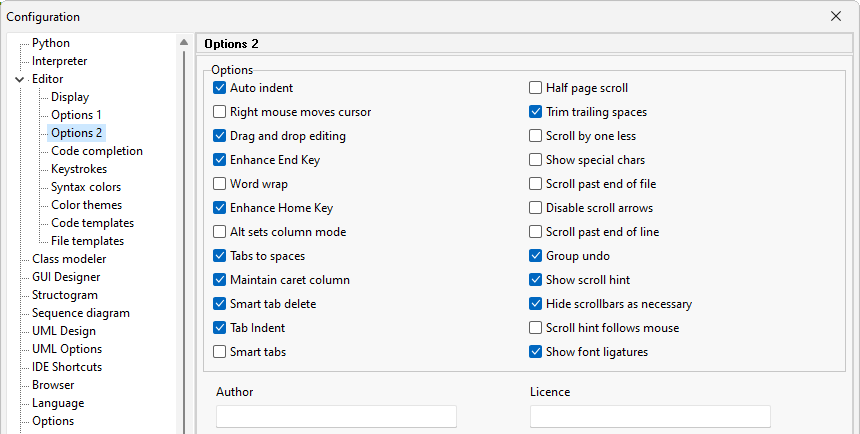The height and width of the screenshot is (434, 860).
Task: Turn on Smart tabs
Action: (219, 352)
